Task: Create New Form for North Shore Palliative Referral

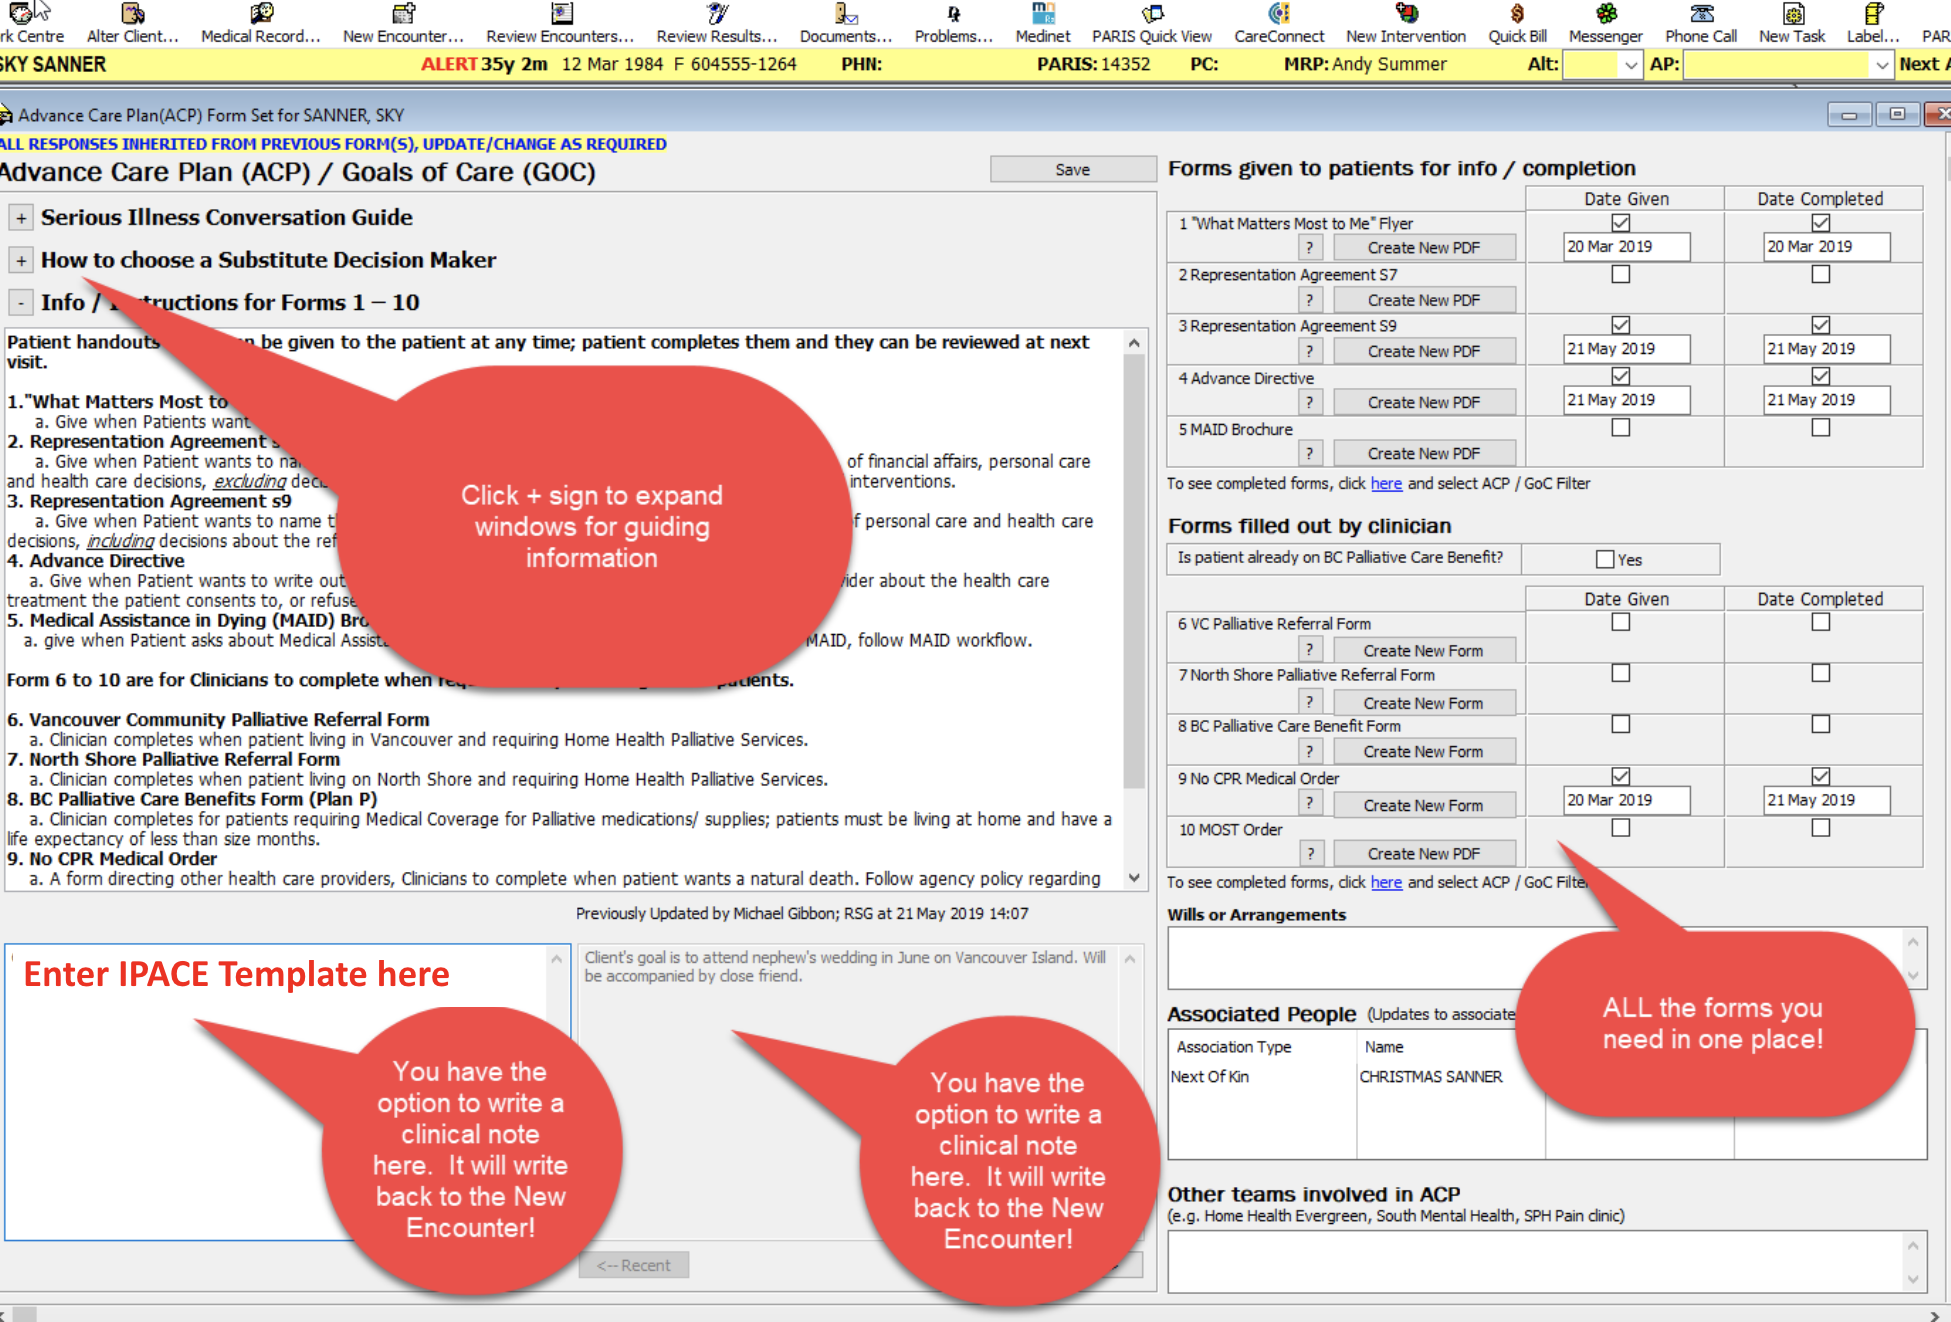Action: pos(1423,702)
